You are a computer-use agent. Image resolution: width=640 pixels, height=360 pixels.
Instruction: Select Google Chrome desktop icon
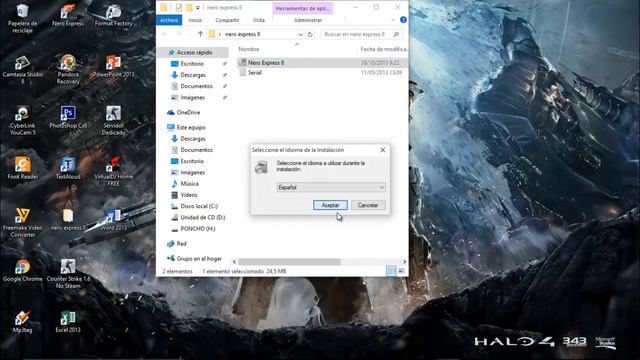click(22, 271)
